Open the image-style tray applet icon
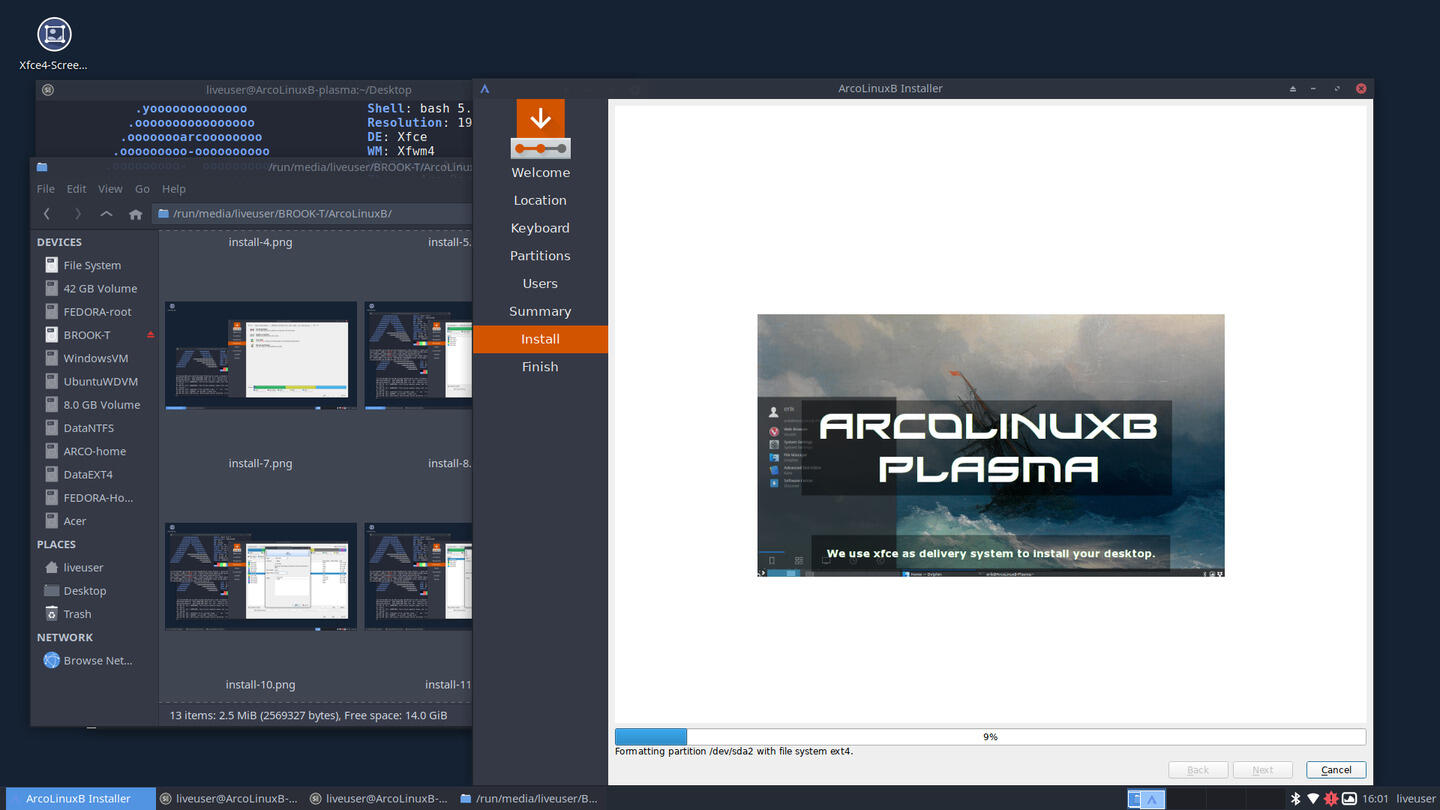This screenshot has height=810, width=1440. (x=1349, y=799)
